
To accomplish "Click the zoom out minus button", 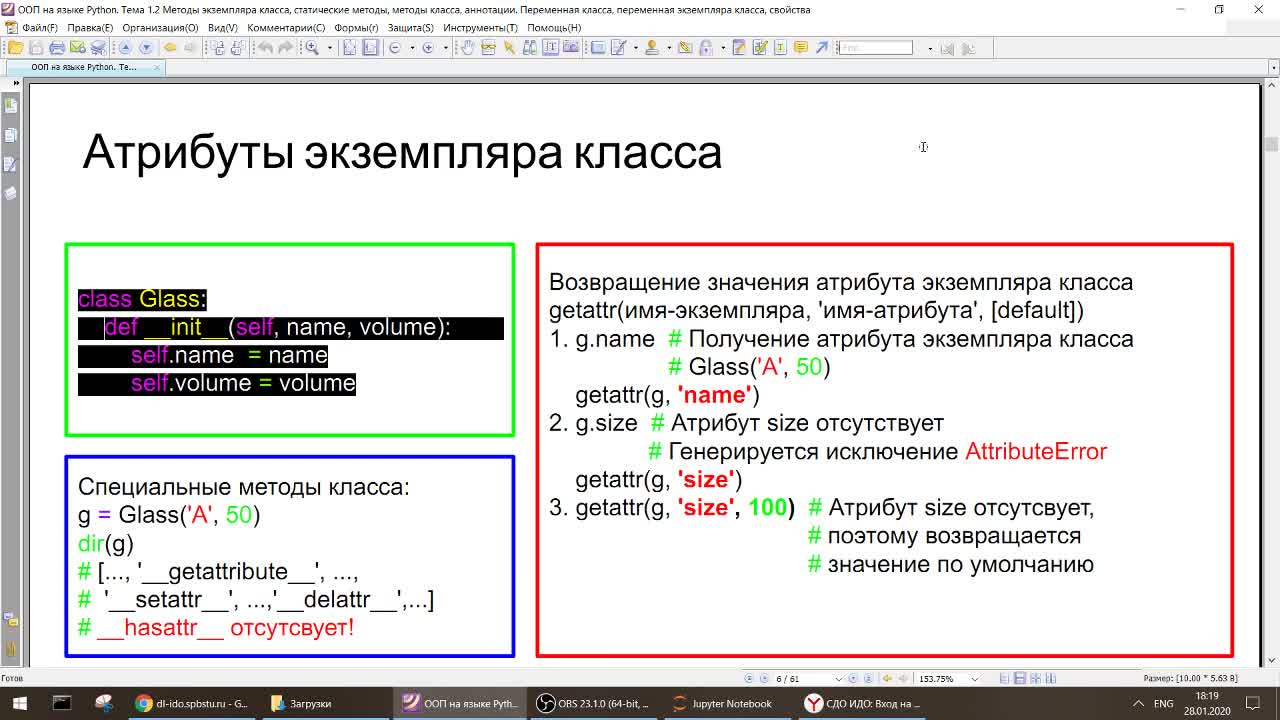I will click(x=395, y=47).
